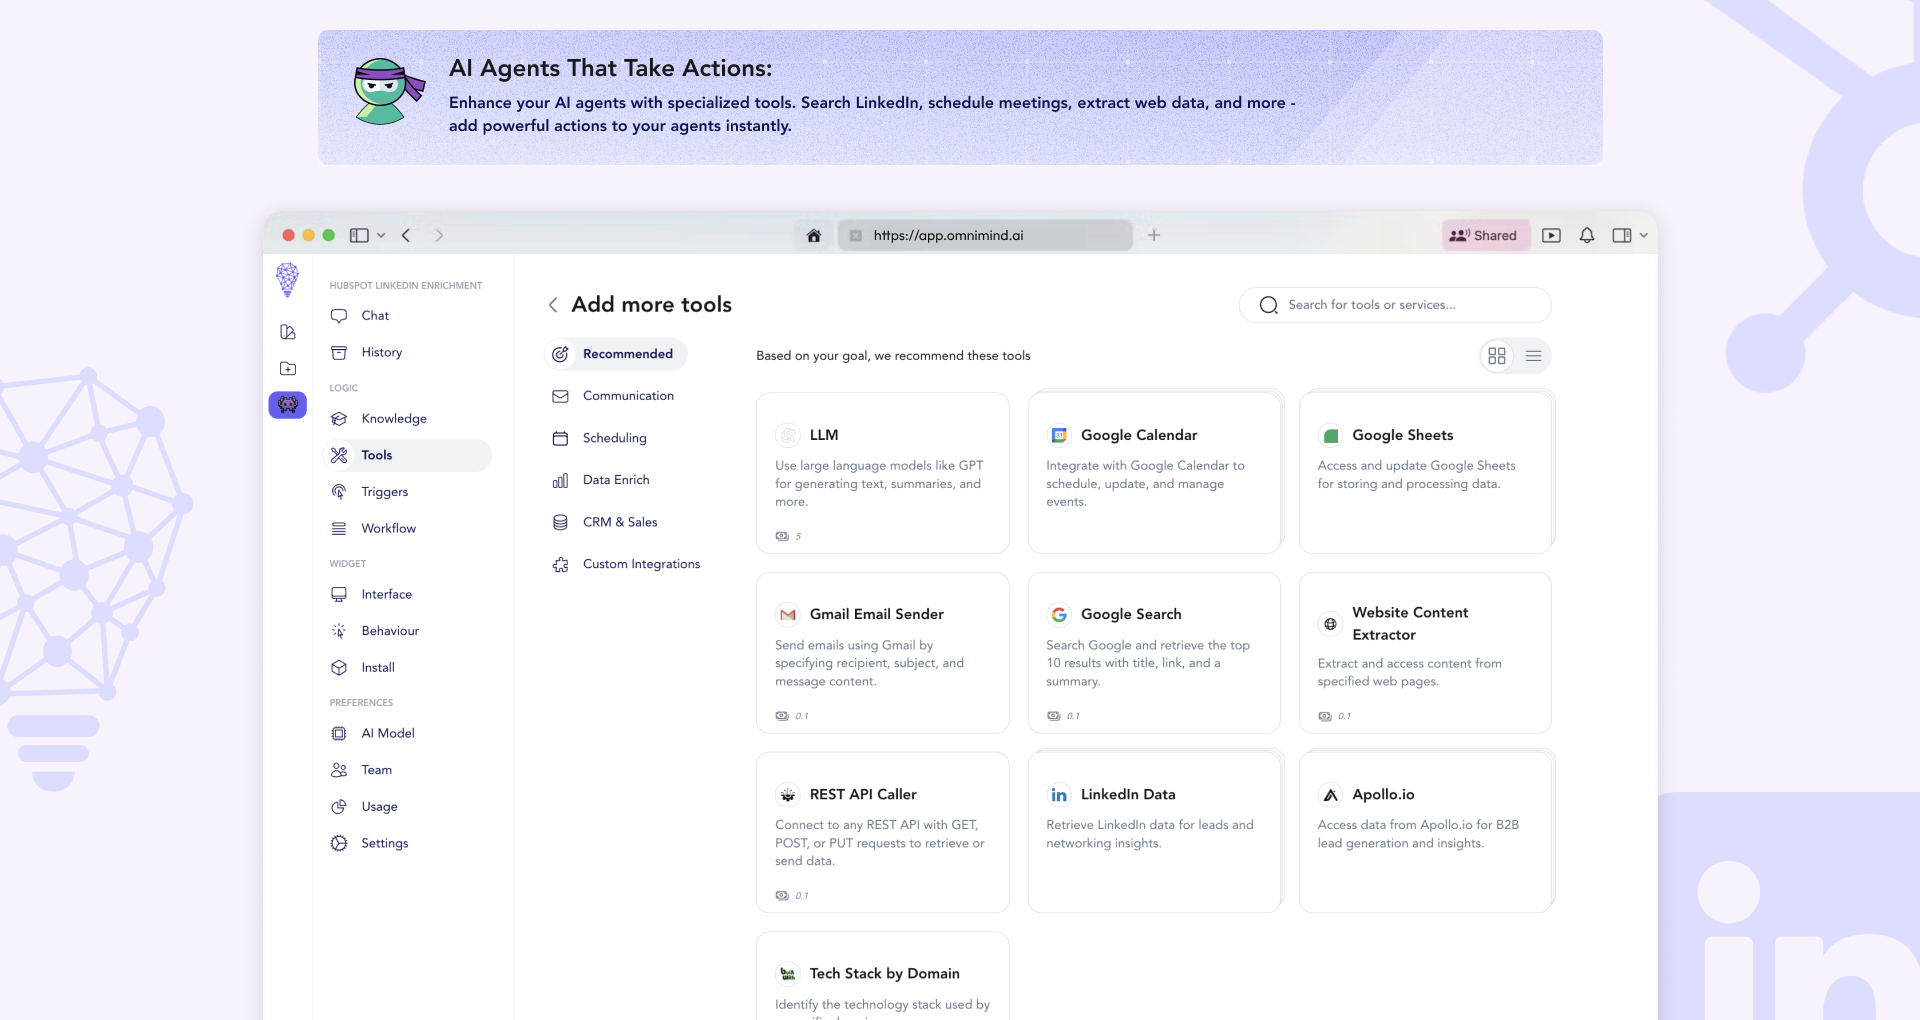Click the REST API Caller icon
Viewport: 1920px width, 1020px height.
[x=788, y=795]
